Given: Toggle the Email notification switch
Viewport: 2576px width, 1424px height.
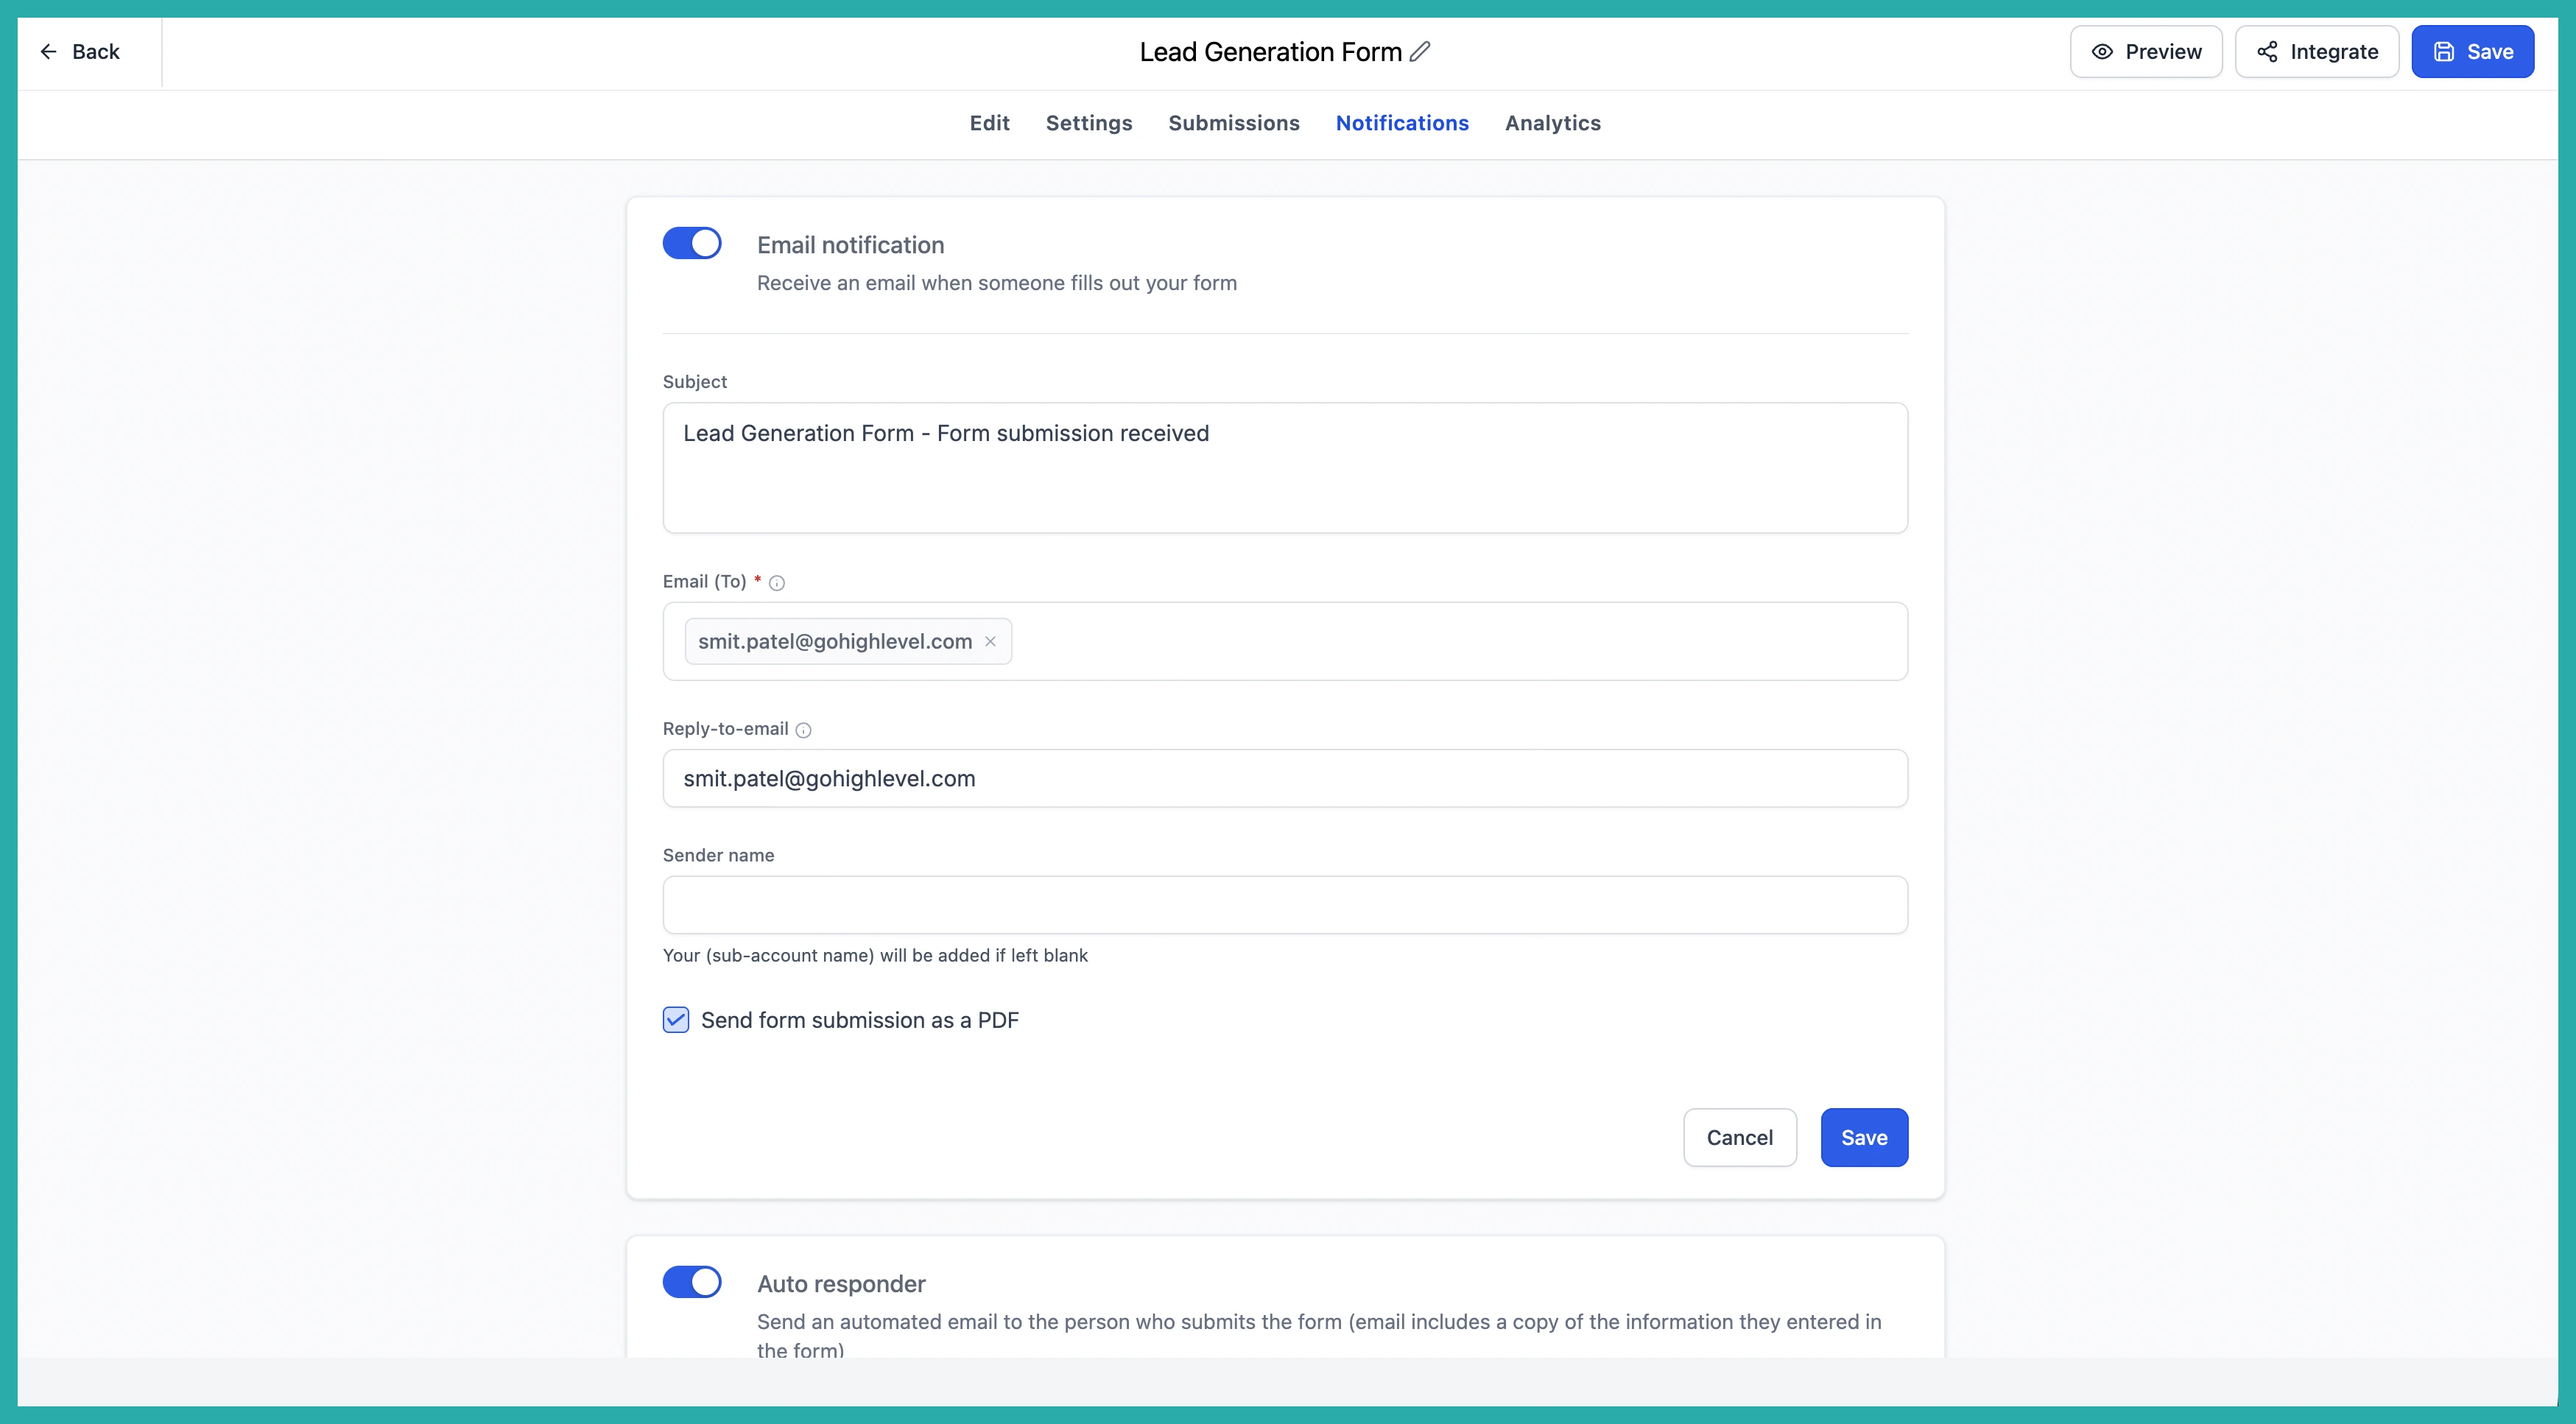Looking at the screenshot, I should pyautogui.click(x=692, y=244).
